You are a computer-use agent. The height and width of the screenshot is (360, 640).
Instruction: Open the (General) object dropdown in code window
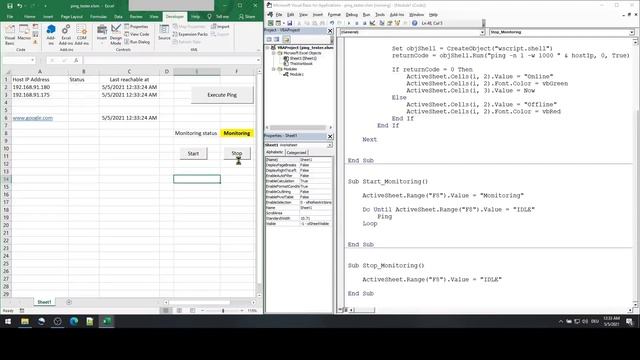pos(482,32)
